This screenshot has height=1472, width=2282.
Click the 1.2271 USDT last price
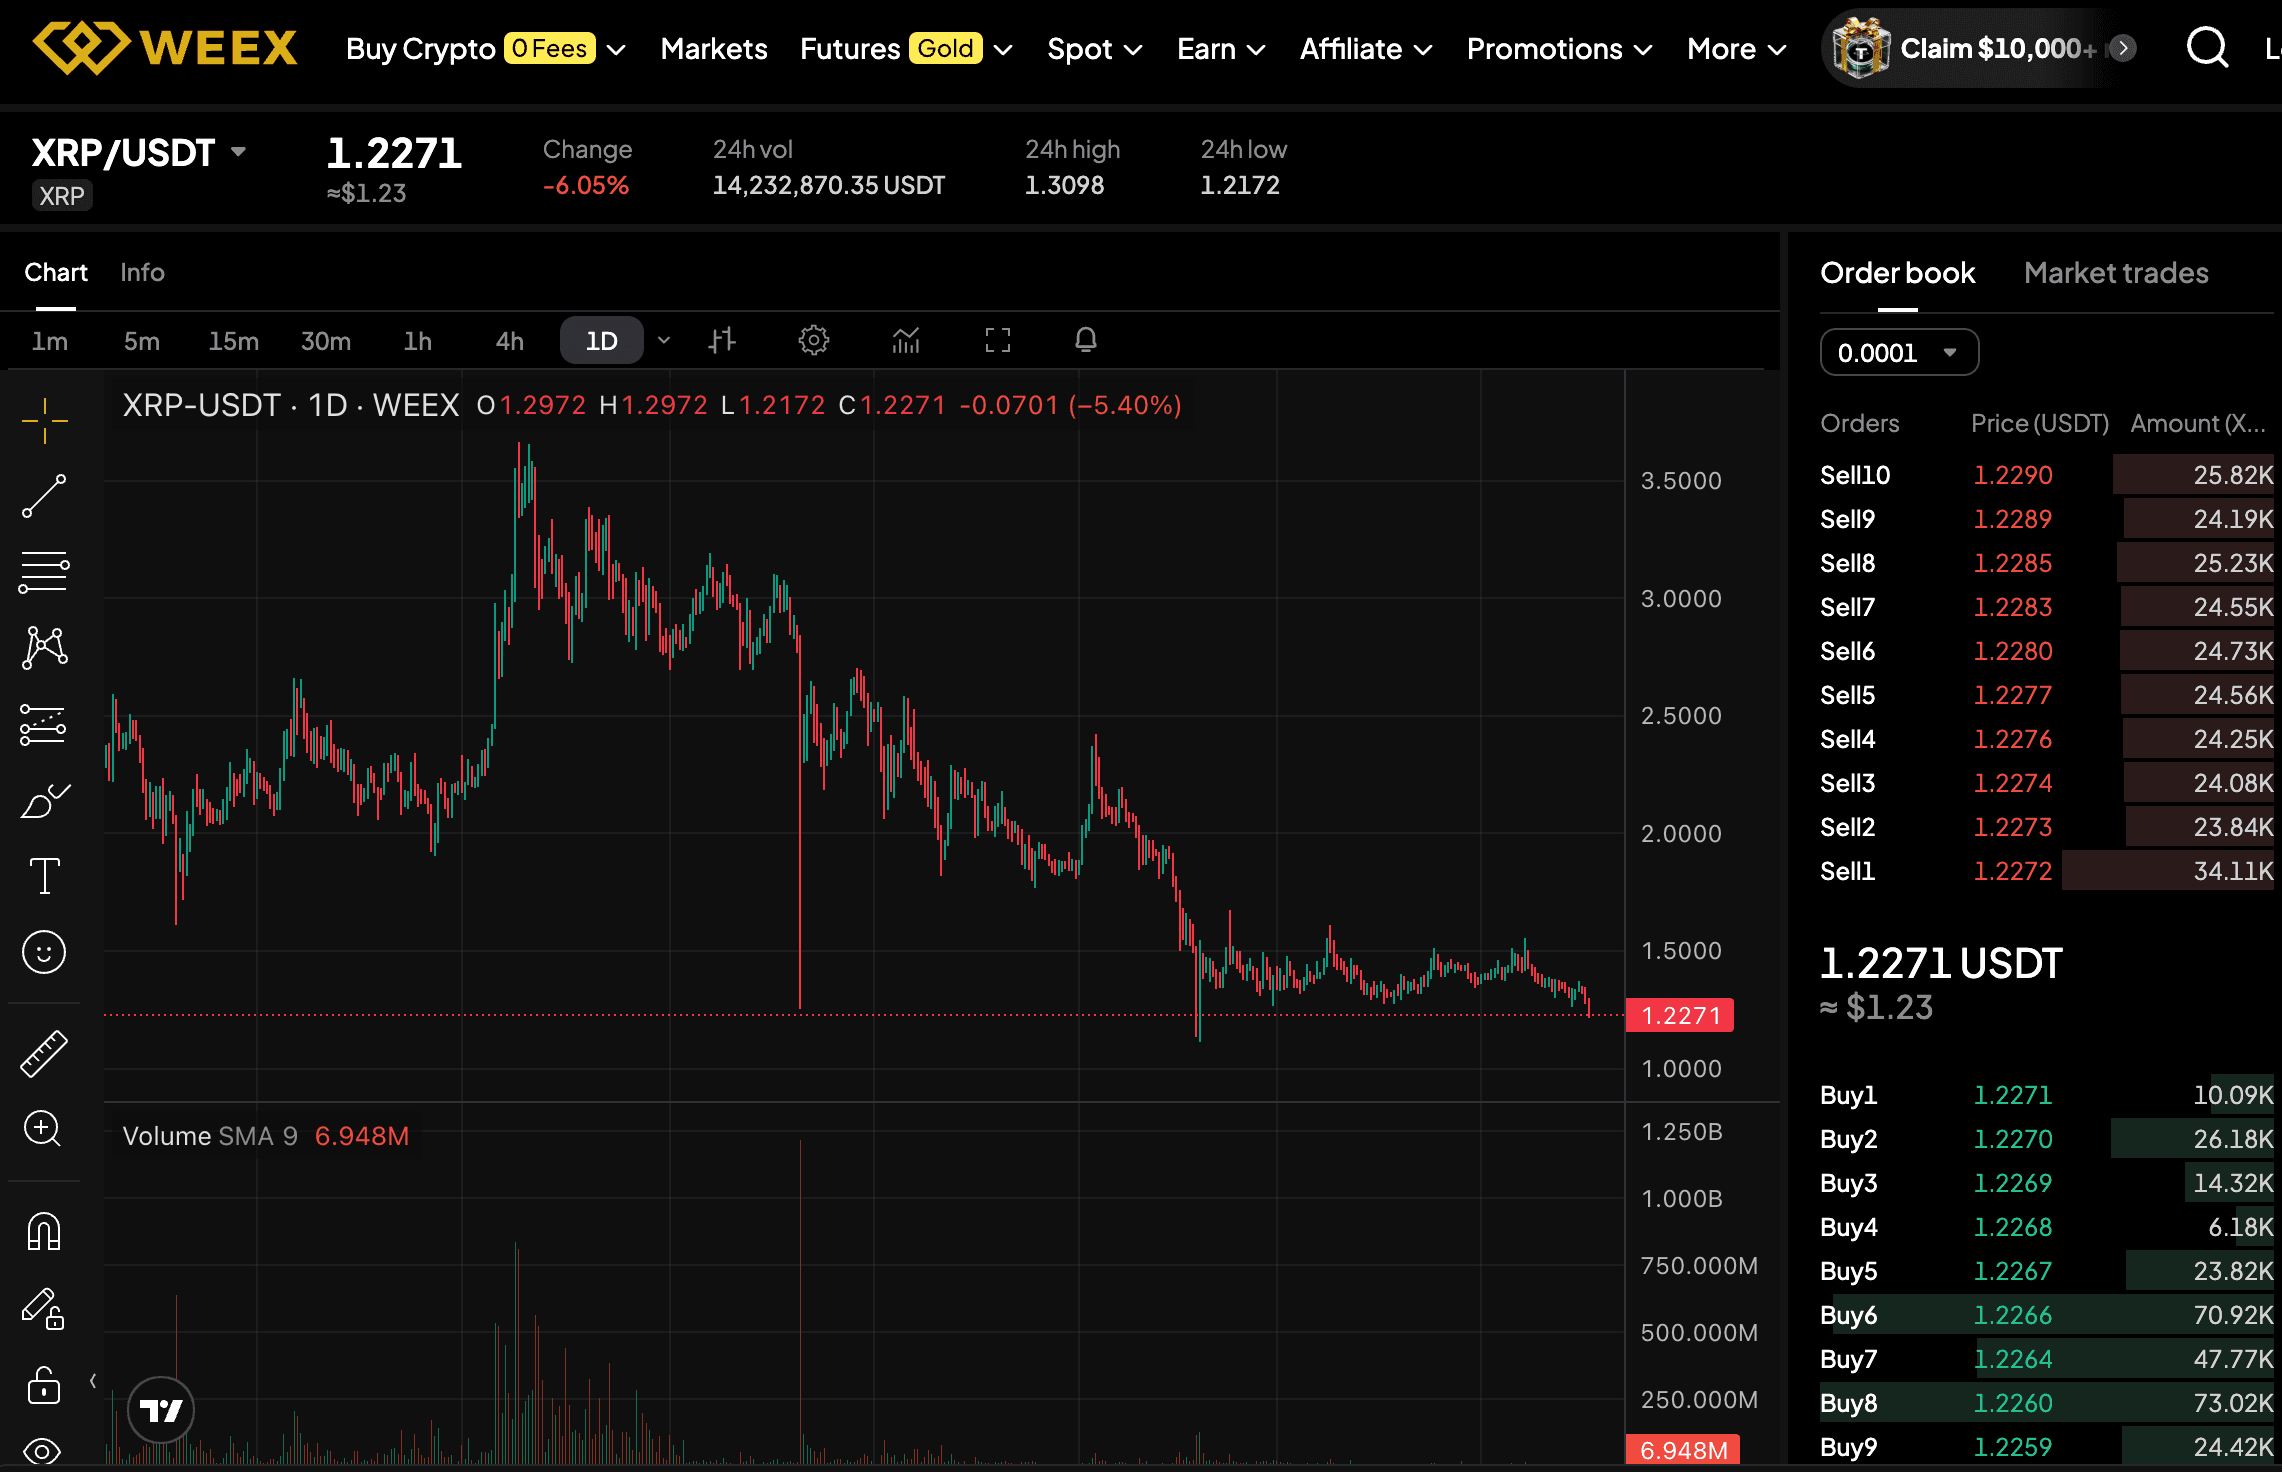tap(1940, 963)
